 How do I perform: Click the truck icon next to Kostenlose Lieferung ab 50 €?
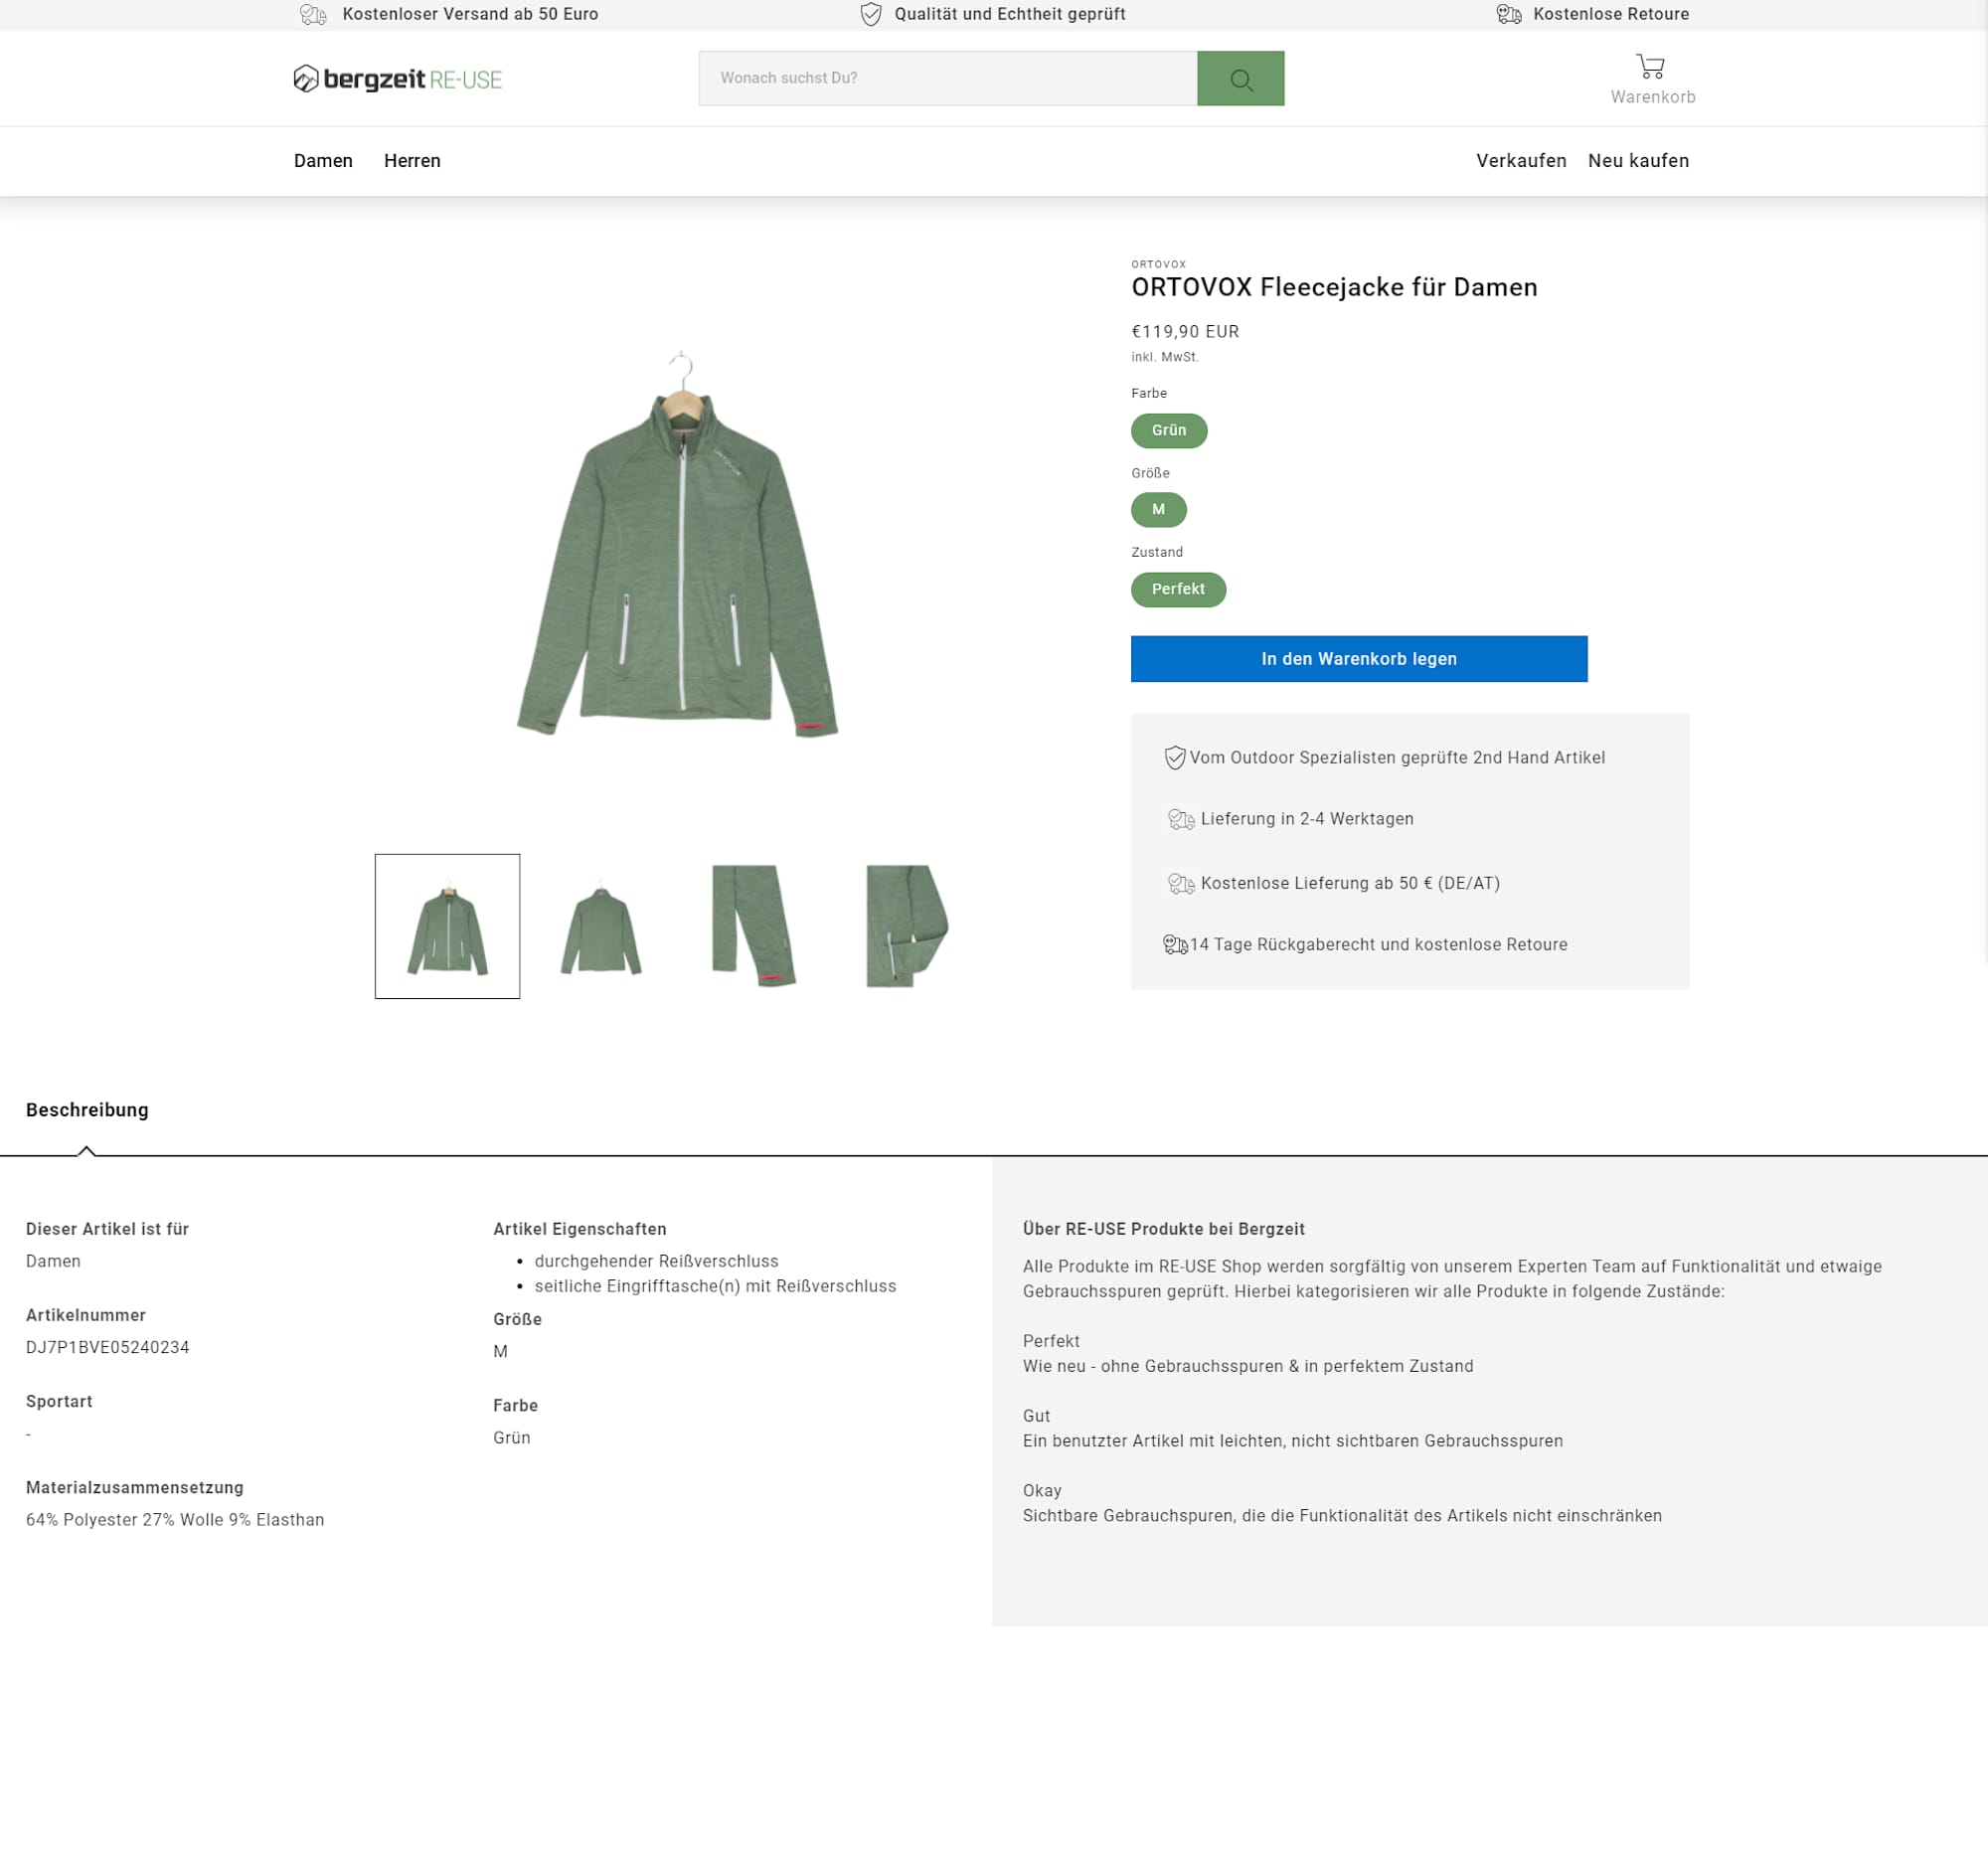pos(1181,884)
